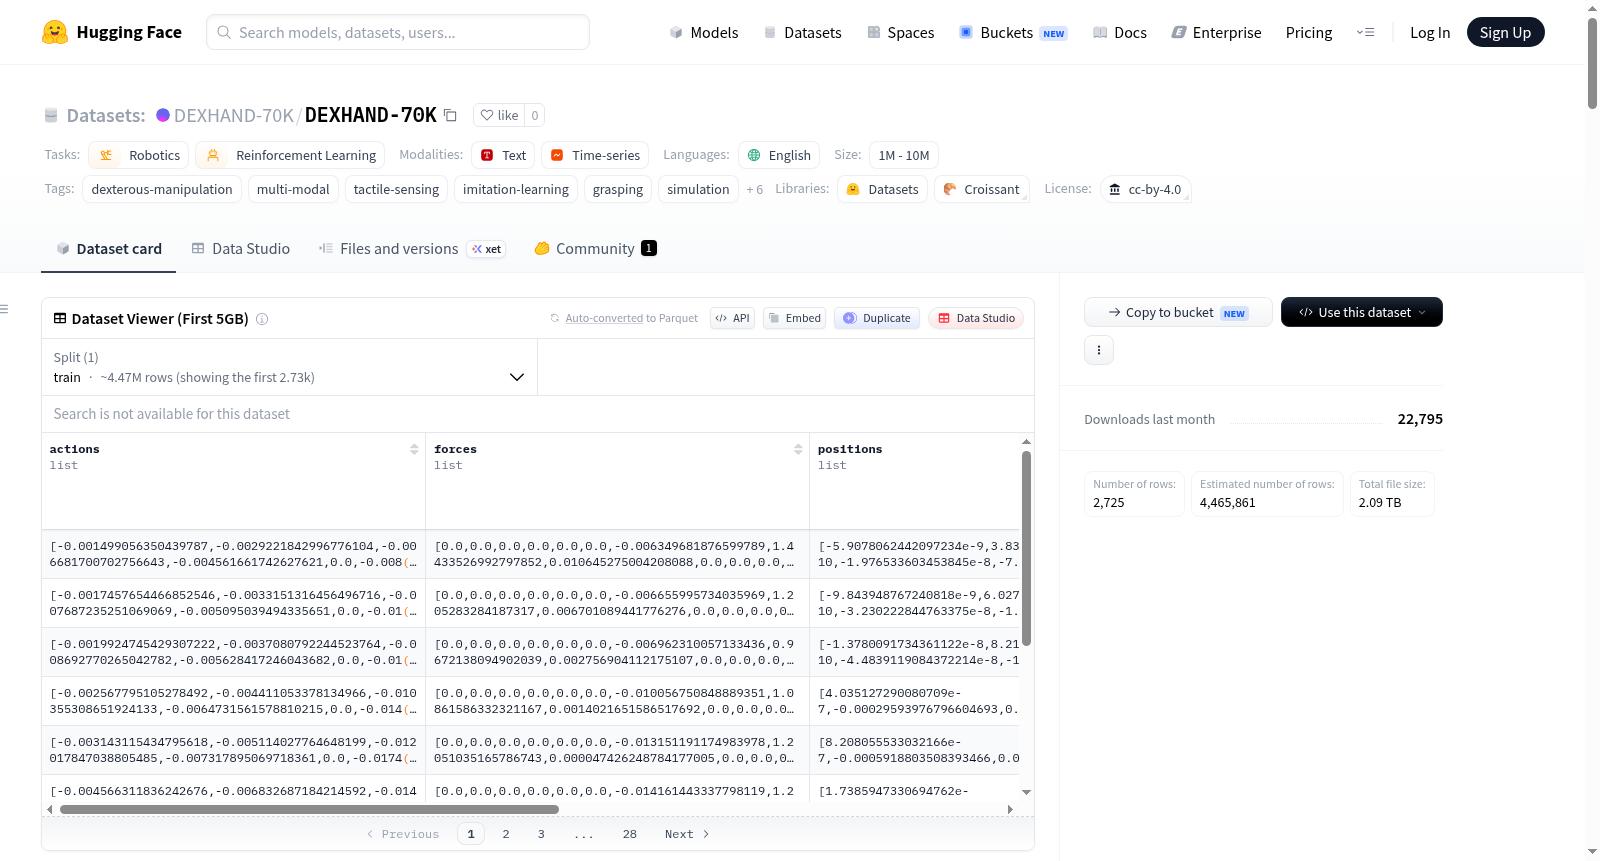Open the Enterprise nav item
The height and width of the screenshot is (861, 1600).
1216,32
